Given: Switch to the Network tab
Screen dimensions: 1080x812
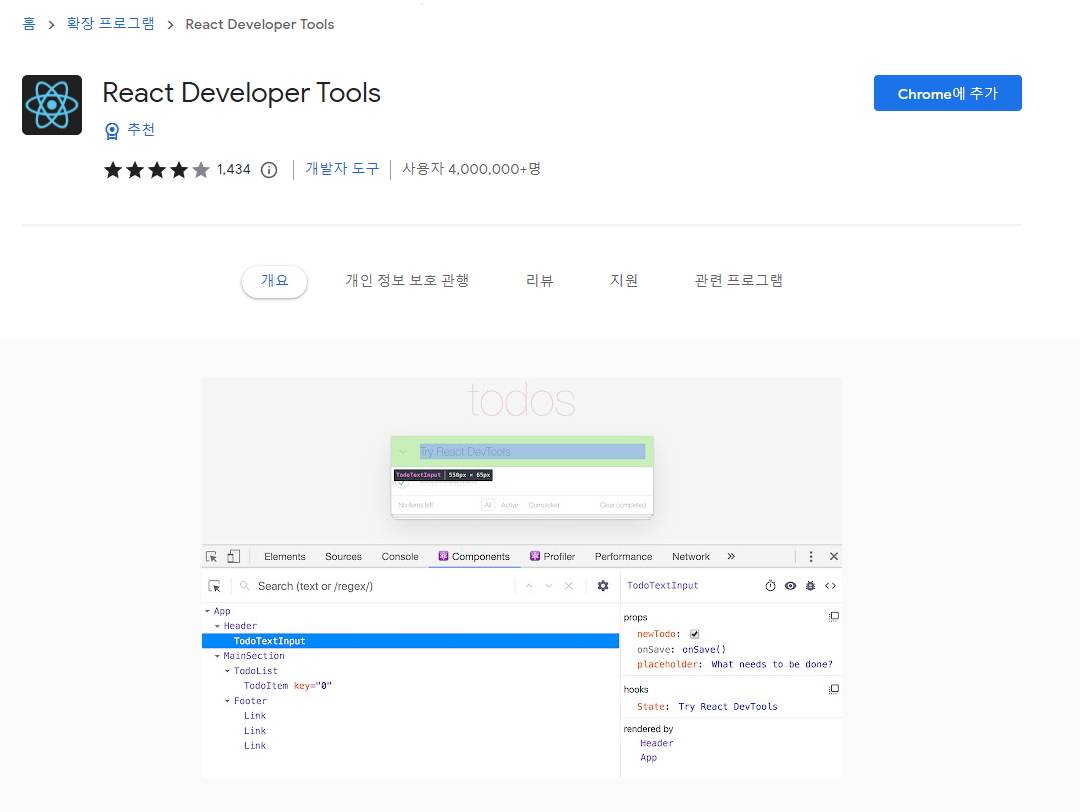Looking at the screenshot, I should (x=691, y=556).
